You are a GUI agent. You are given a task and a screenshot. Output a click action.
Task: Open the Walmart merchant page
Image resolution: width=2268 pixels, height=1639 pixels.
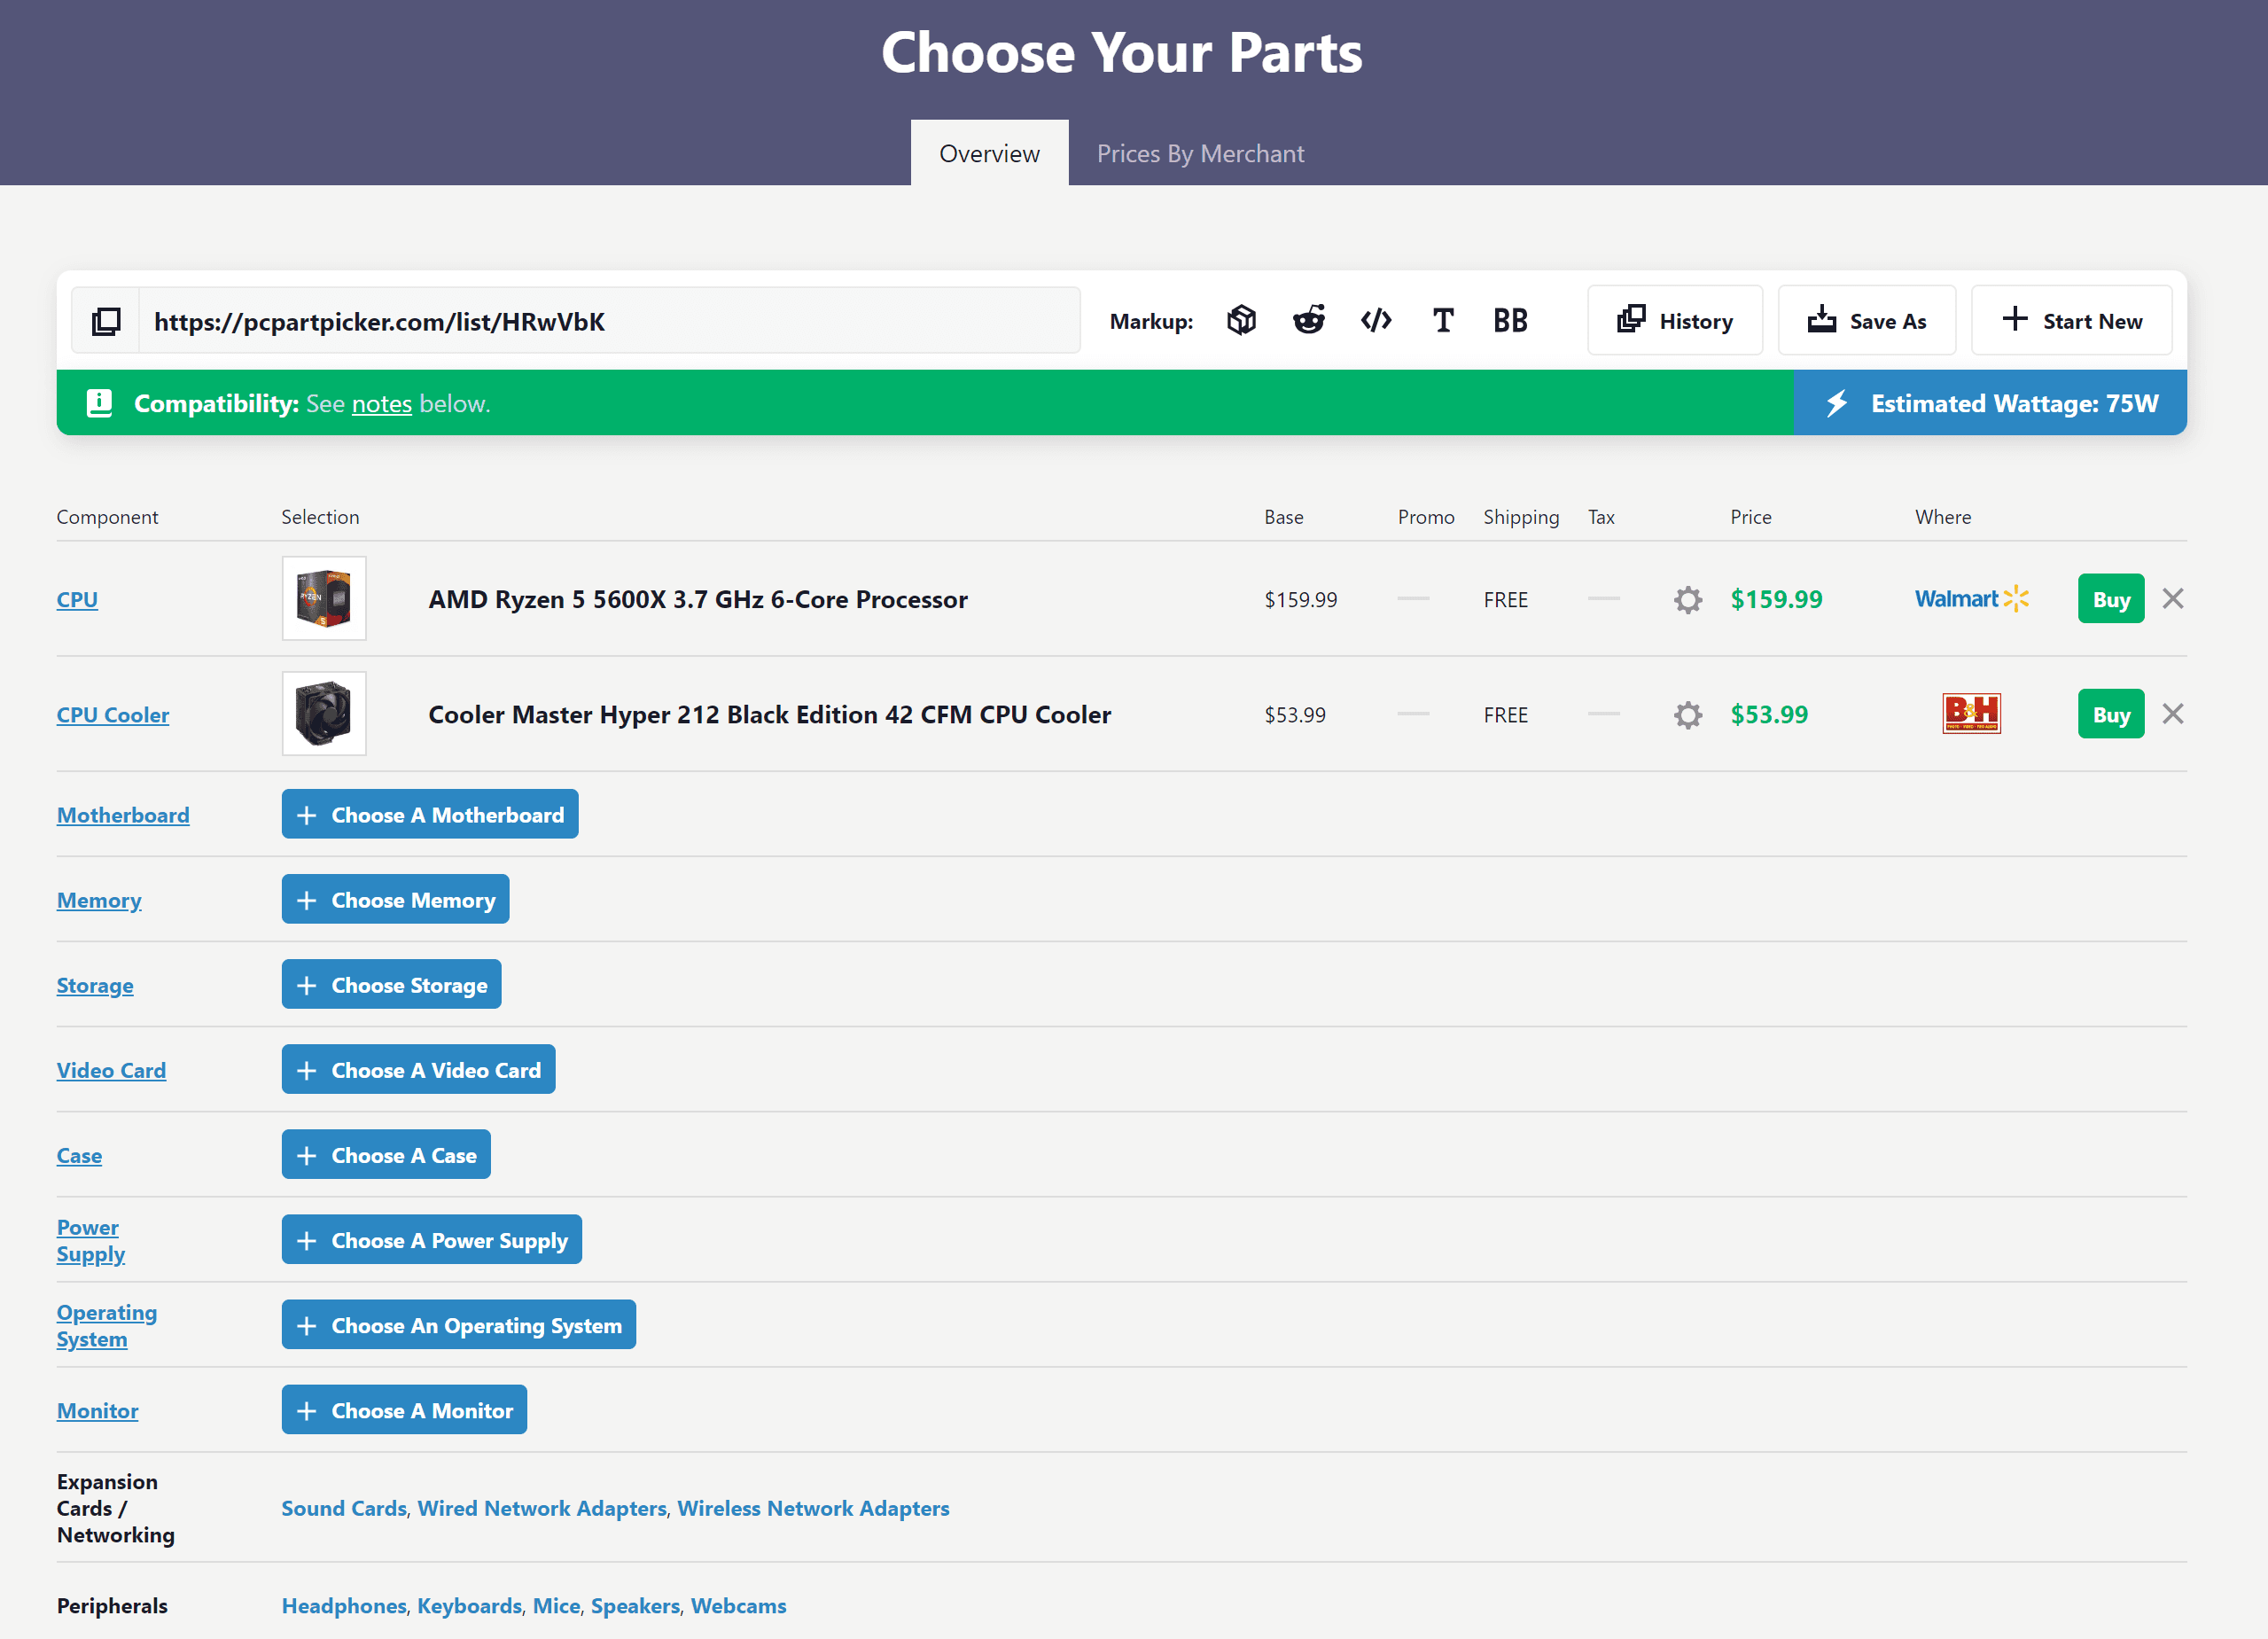click(x=1969, y=598)
